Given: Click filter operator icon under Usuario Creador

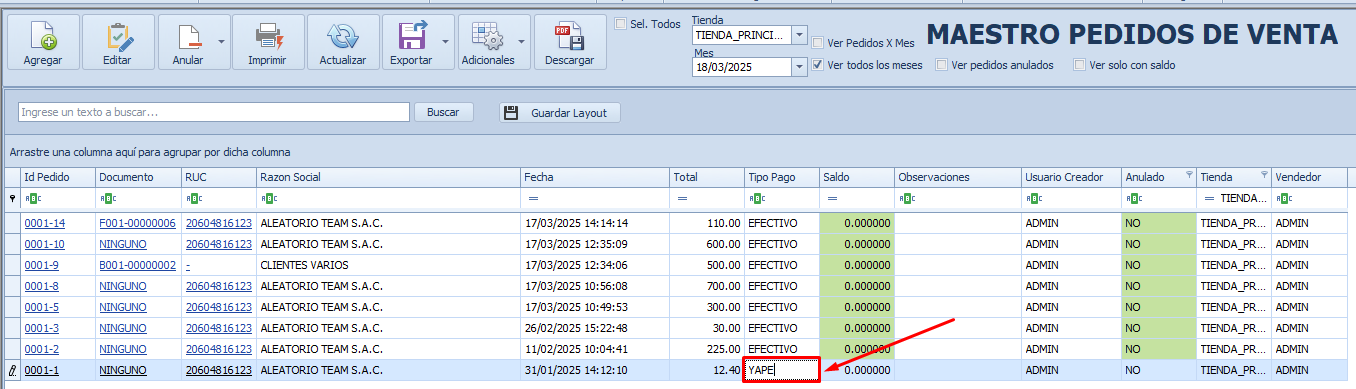Looking at the screenshot, I should [1033, 199].
